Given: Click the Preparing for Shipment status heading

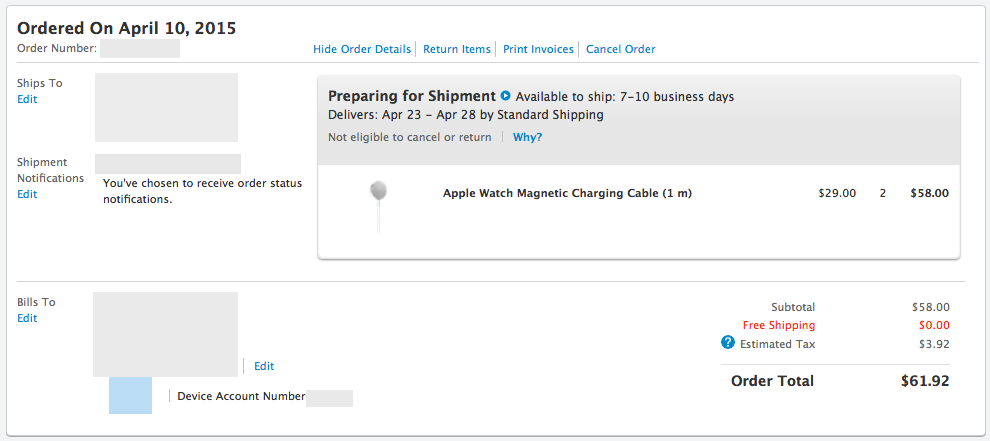Looking at the screenshot, I should pyautogui.click(x=412, y=96).
